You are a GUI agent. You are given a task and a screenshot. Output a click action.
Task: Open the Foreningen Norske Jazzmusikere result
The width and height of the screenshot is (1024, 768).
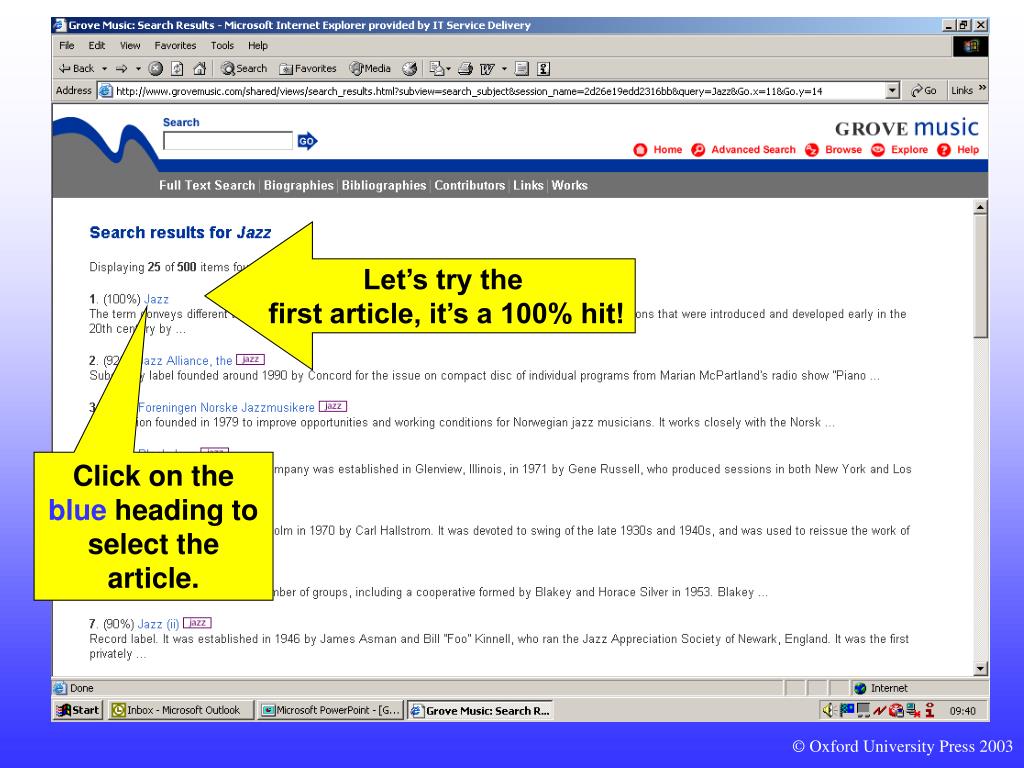pos(226,408)
